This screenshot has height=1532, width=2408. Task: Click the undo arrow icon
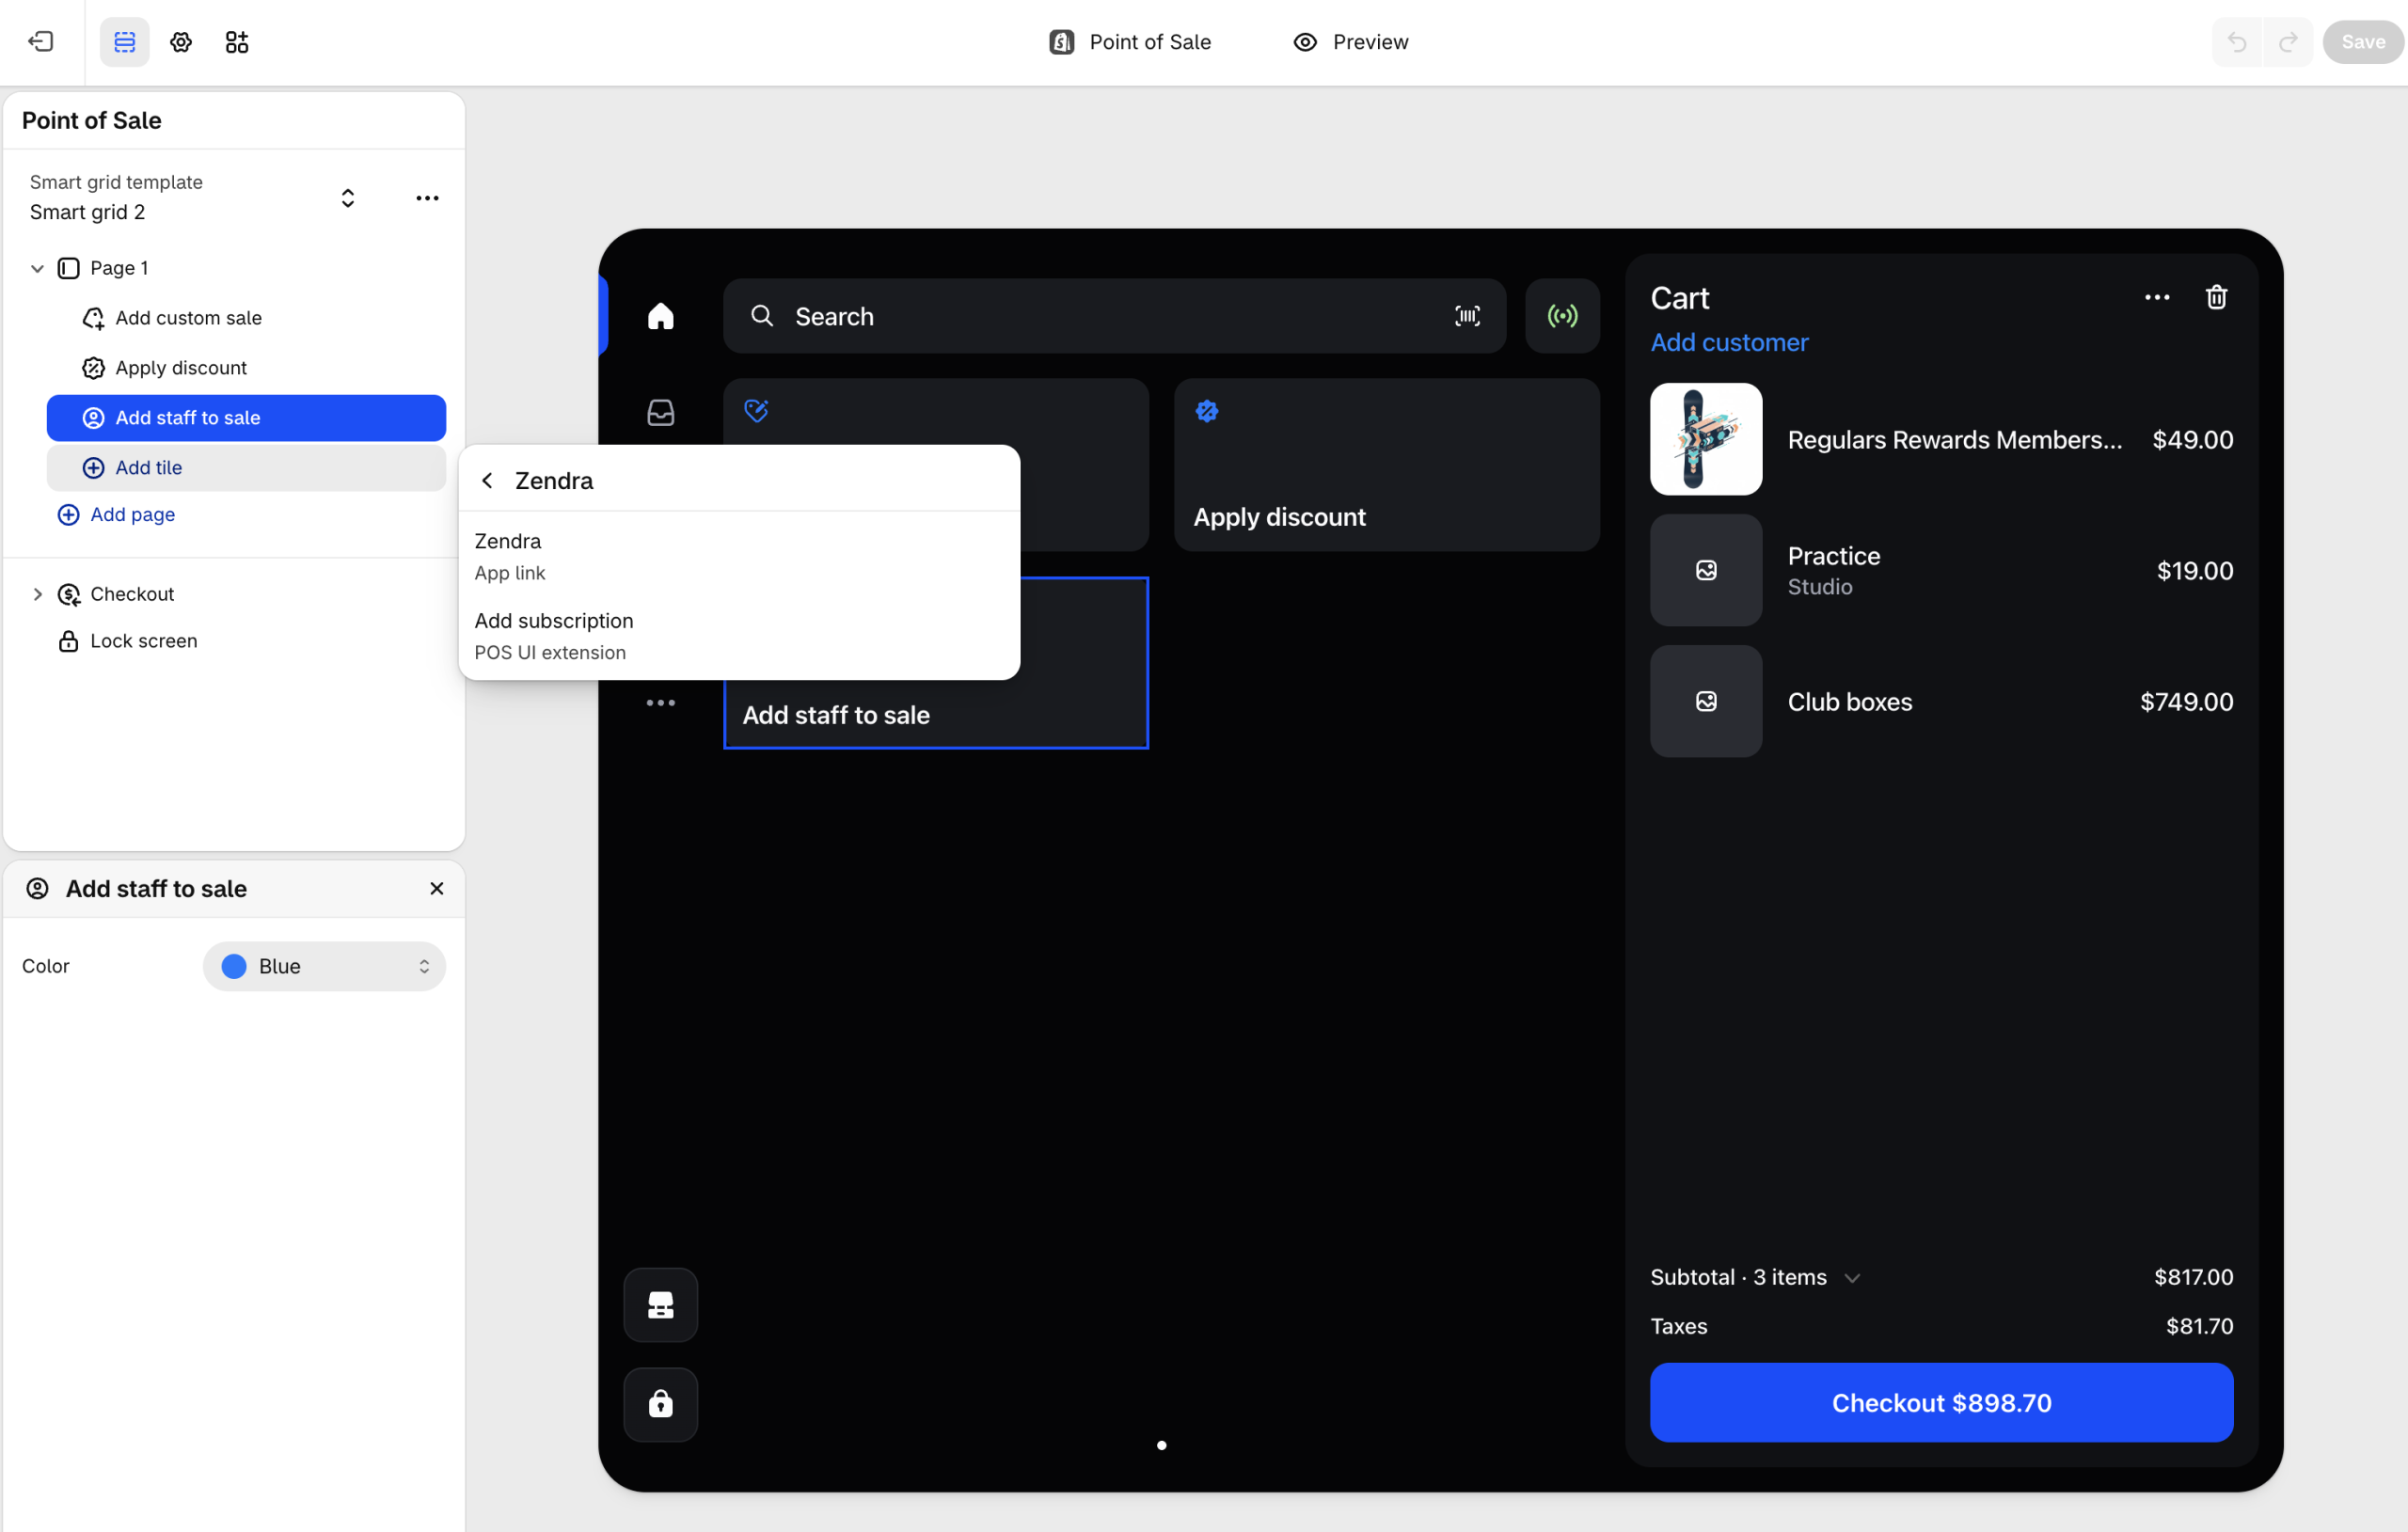2237,42
